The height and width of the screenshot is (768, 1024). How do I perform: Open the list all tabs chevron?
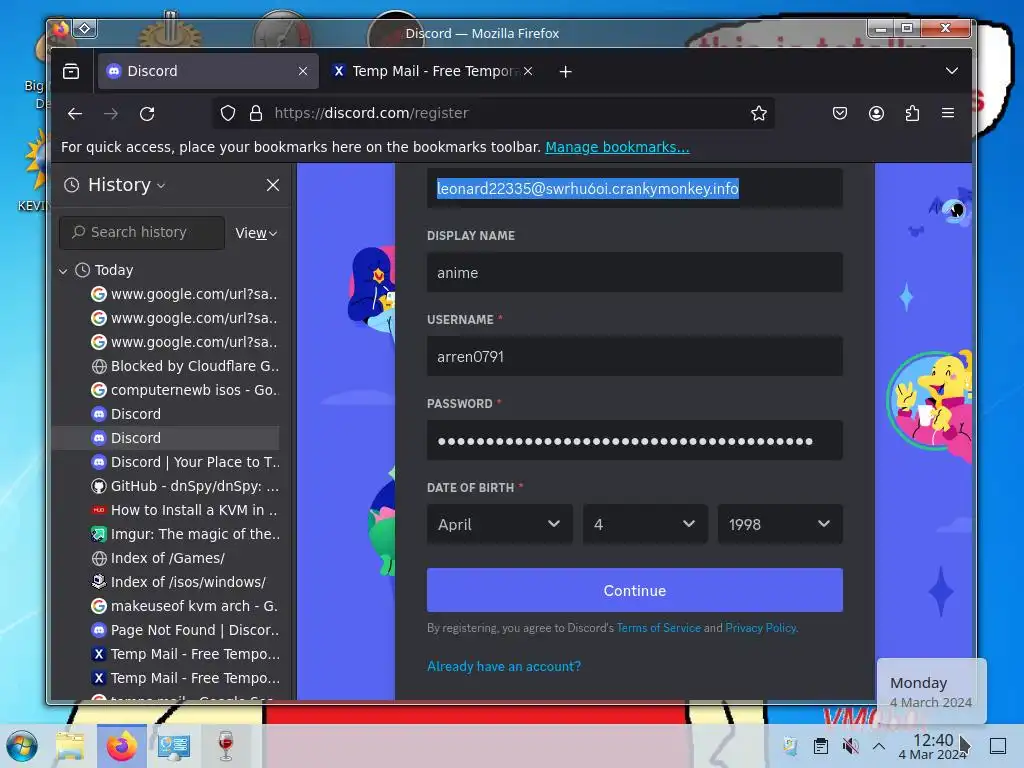(952, 71)
